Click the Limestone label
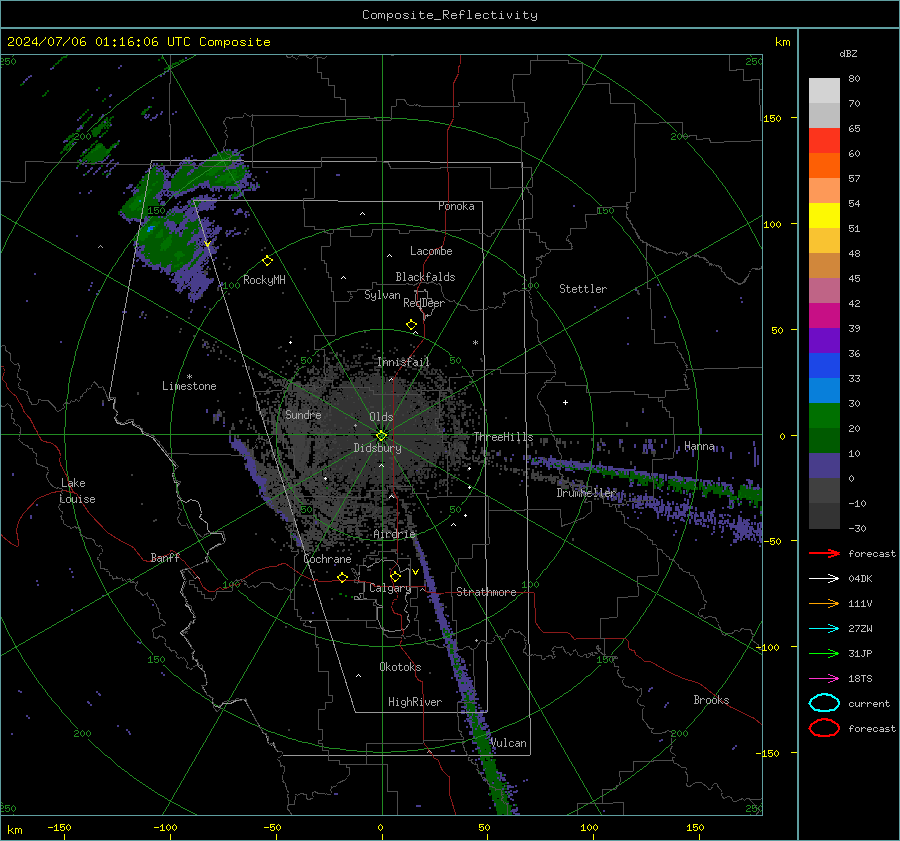The height and width of the screenshot is (841, 900). [189, 386]
